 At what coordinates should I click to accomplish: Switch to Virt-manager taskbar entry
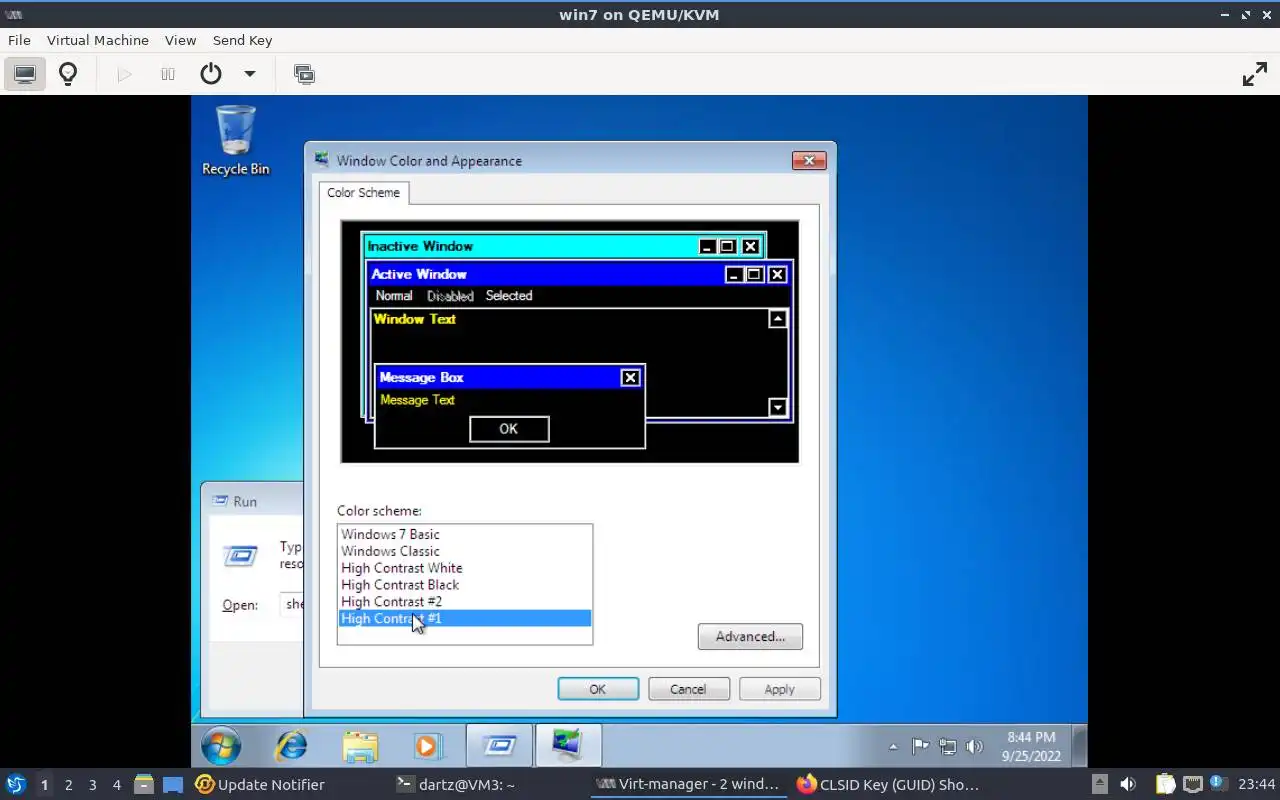point(687,785)
